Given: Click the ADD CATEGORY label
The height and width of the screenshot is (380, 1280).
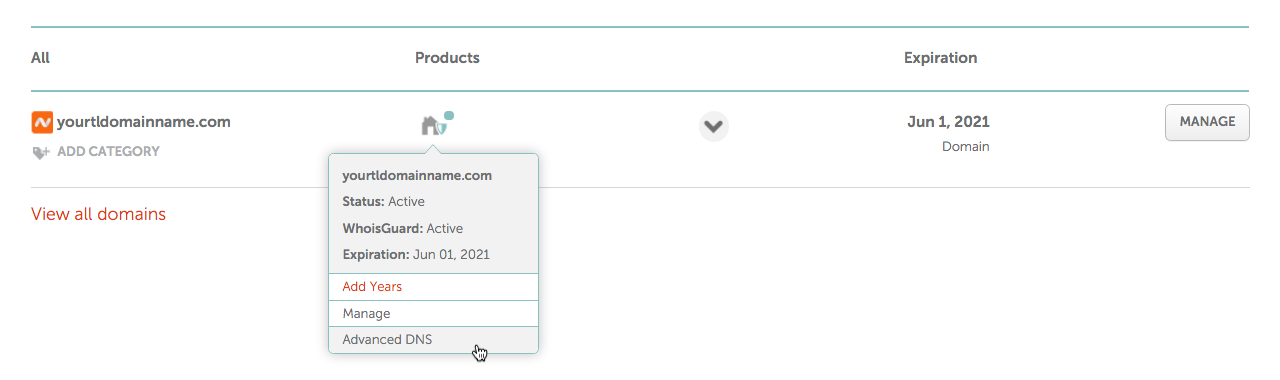Looking at the screenshot, I should [x=107, y=152].
